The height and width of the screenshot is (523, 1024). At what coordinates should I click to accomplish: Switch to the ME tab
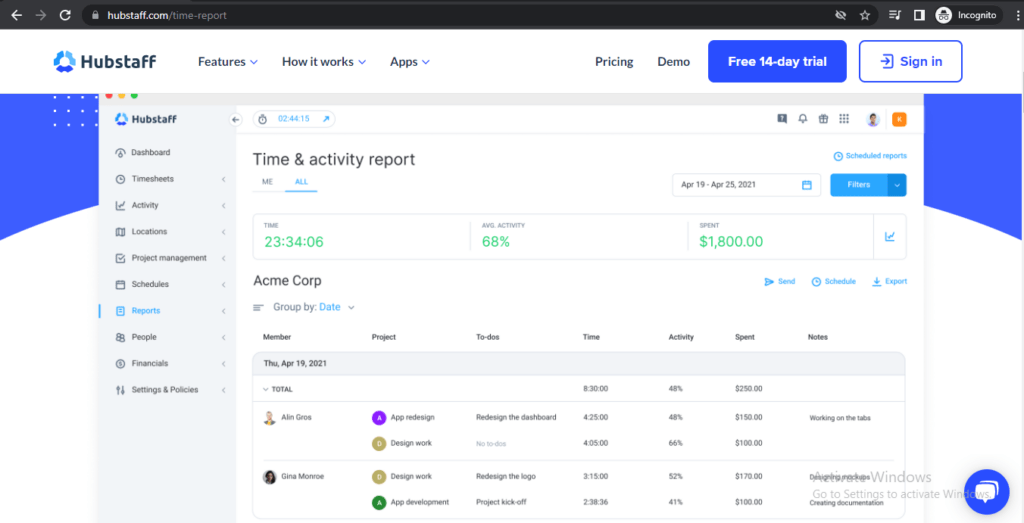[x=268, y=182]
